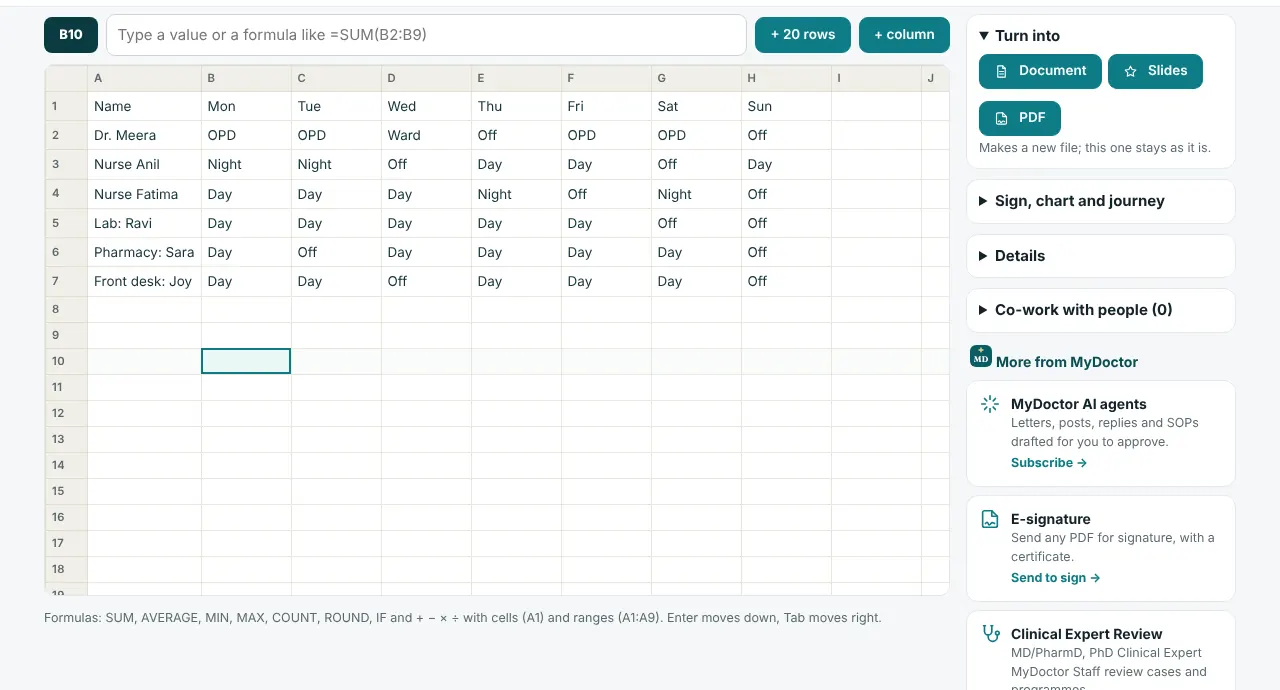Select Dr. Meera's Ward cell
The height and width of the screenshot is (690, 1280).
pyautogui.click(x=426, y=135)
